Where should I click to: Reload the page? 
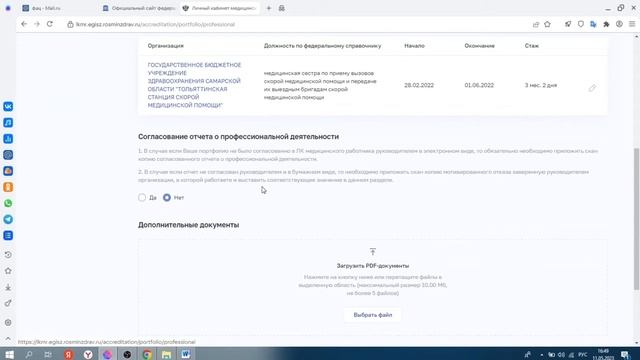coord(50,24)
